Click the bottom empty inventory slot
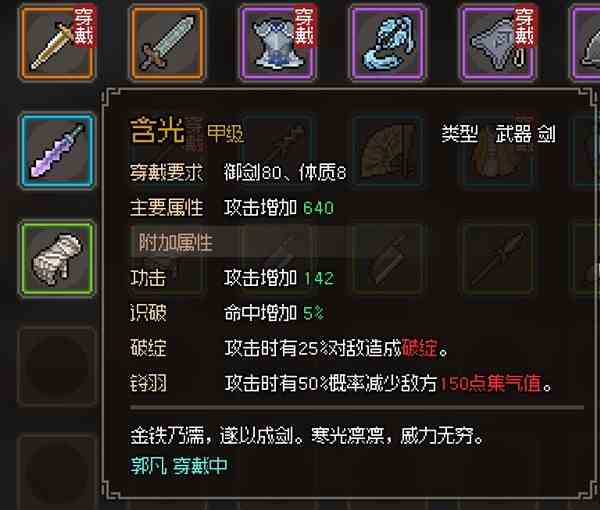Image resolution: width=600 pixels, height=510 pixels. point(57,473)
